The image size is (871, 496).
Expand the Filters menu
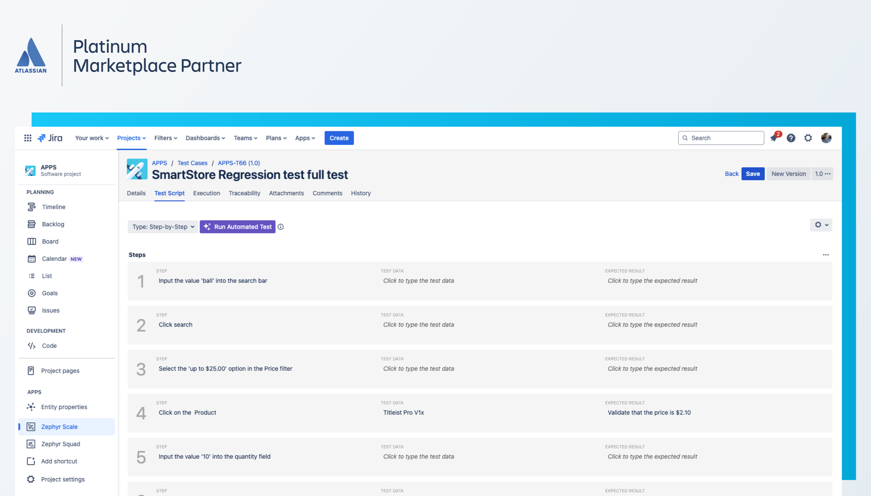pos(166,138)
